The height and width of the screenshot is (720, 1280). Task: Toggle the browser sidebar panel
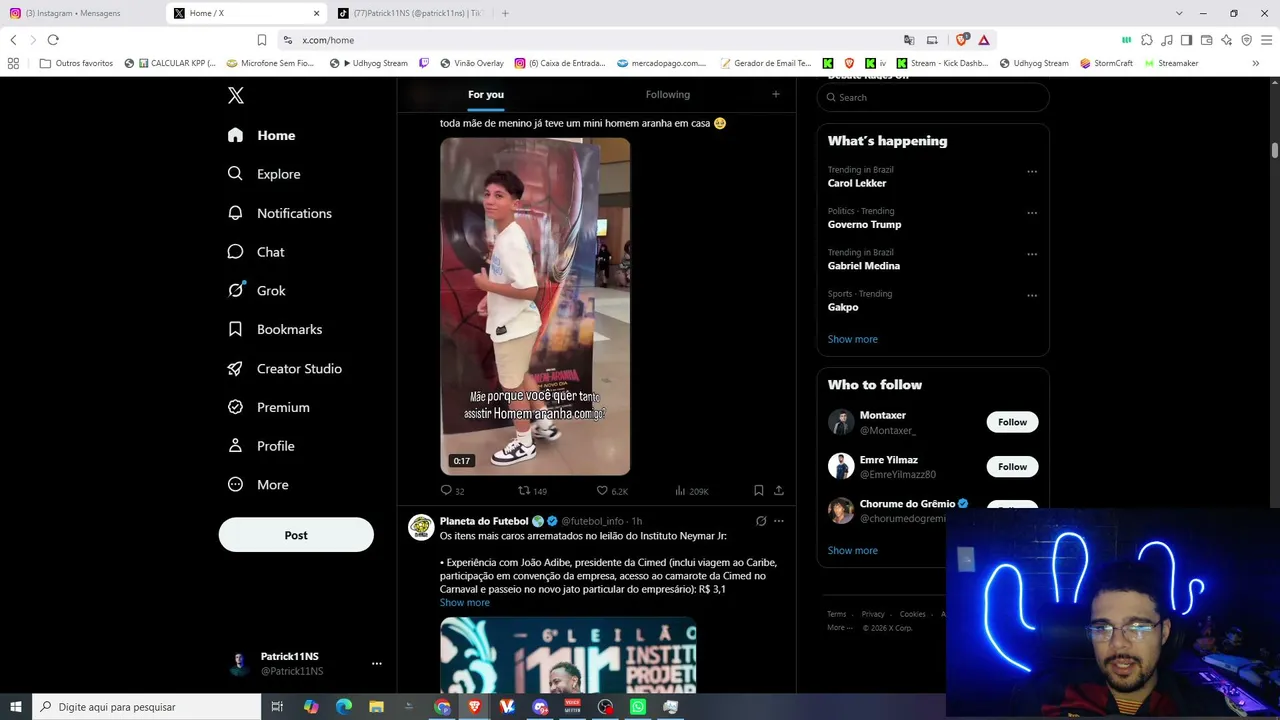pos(1186,40)
